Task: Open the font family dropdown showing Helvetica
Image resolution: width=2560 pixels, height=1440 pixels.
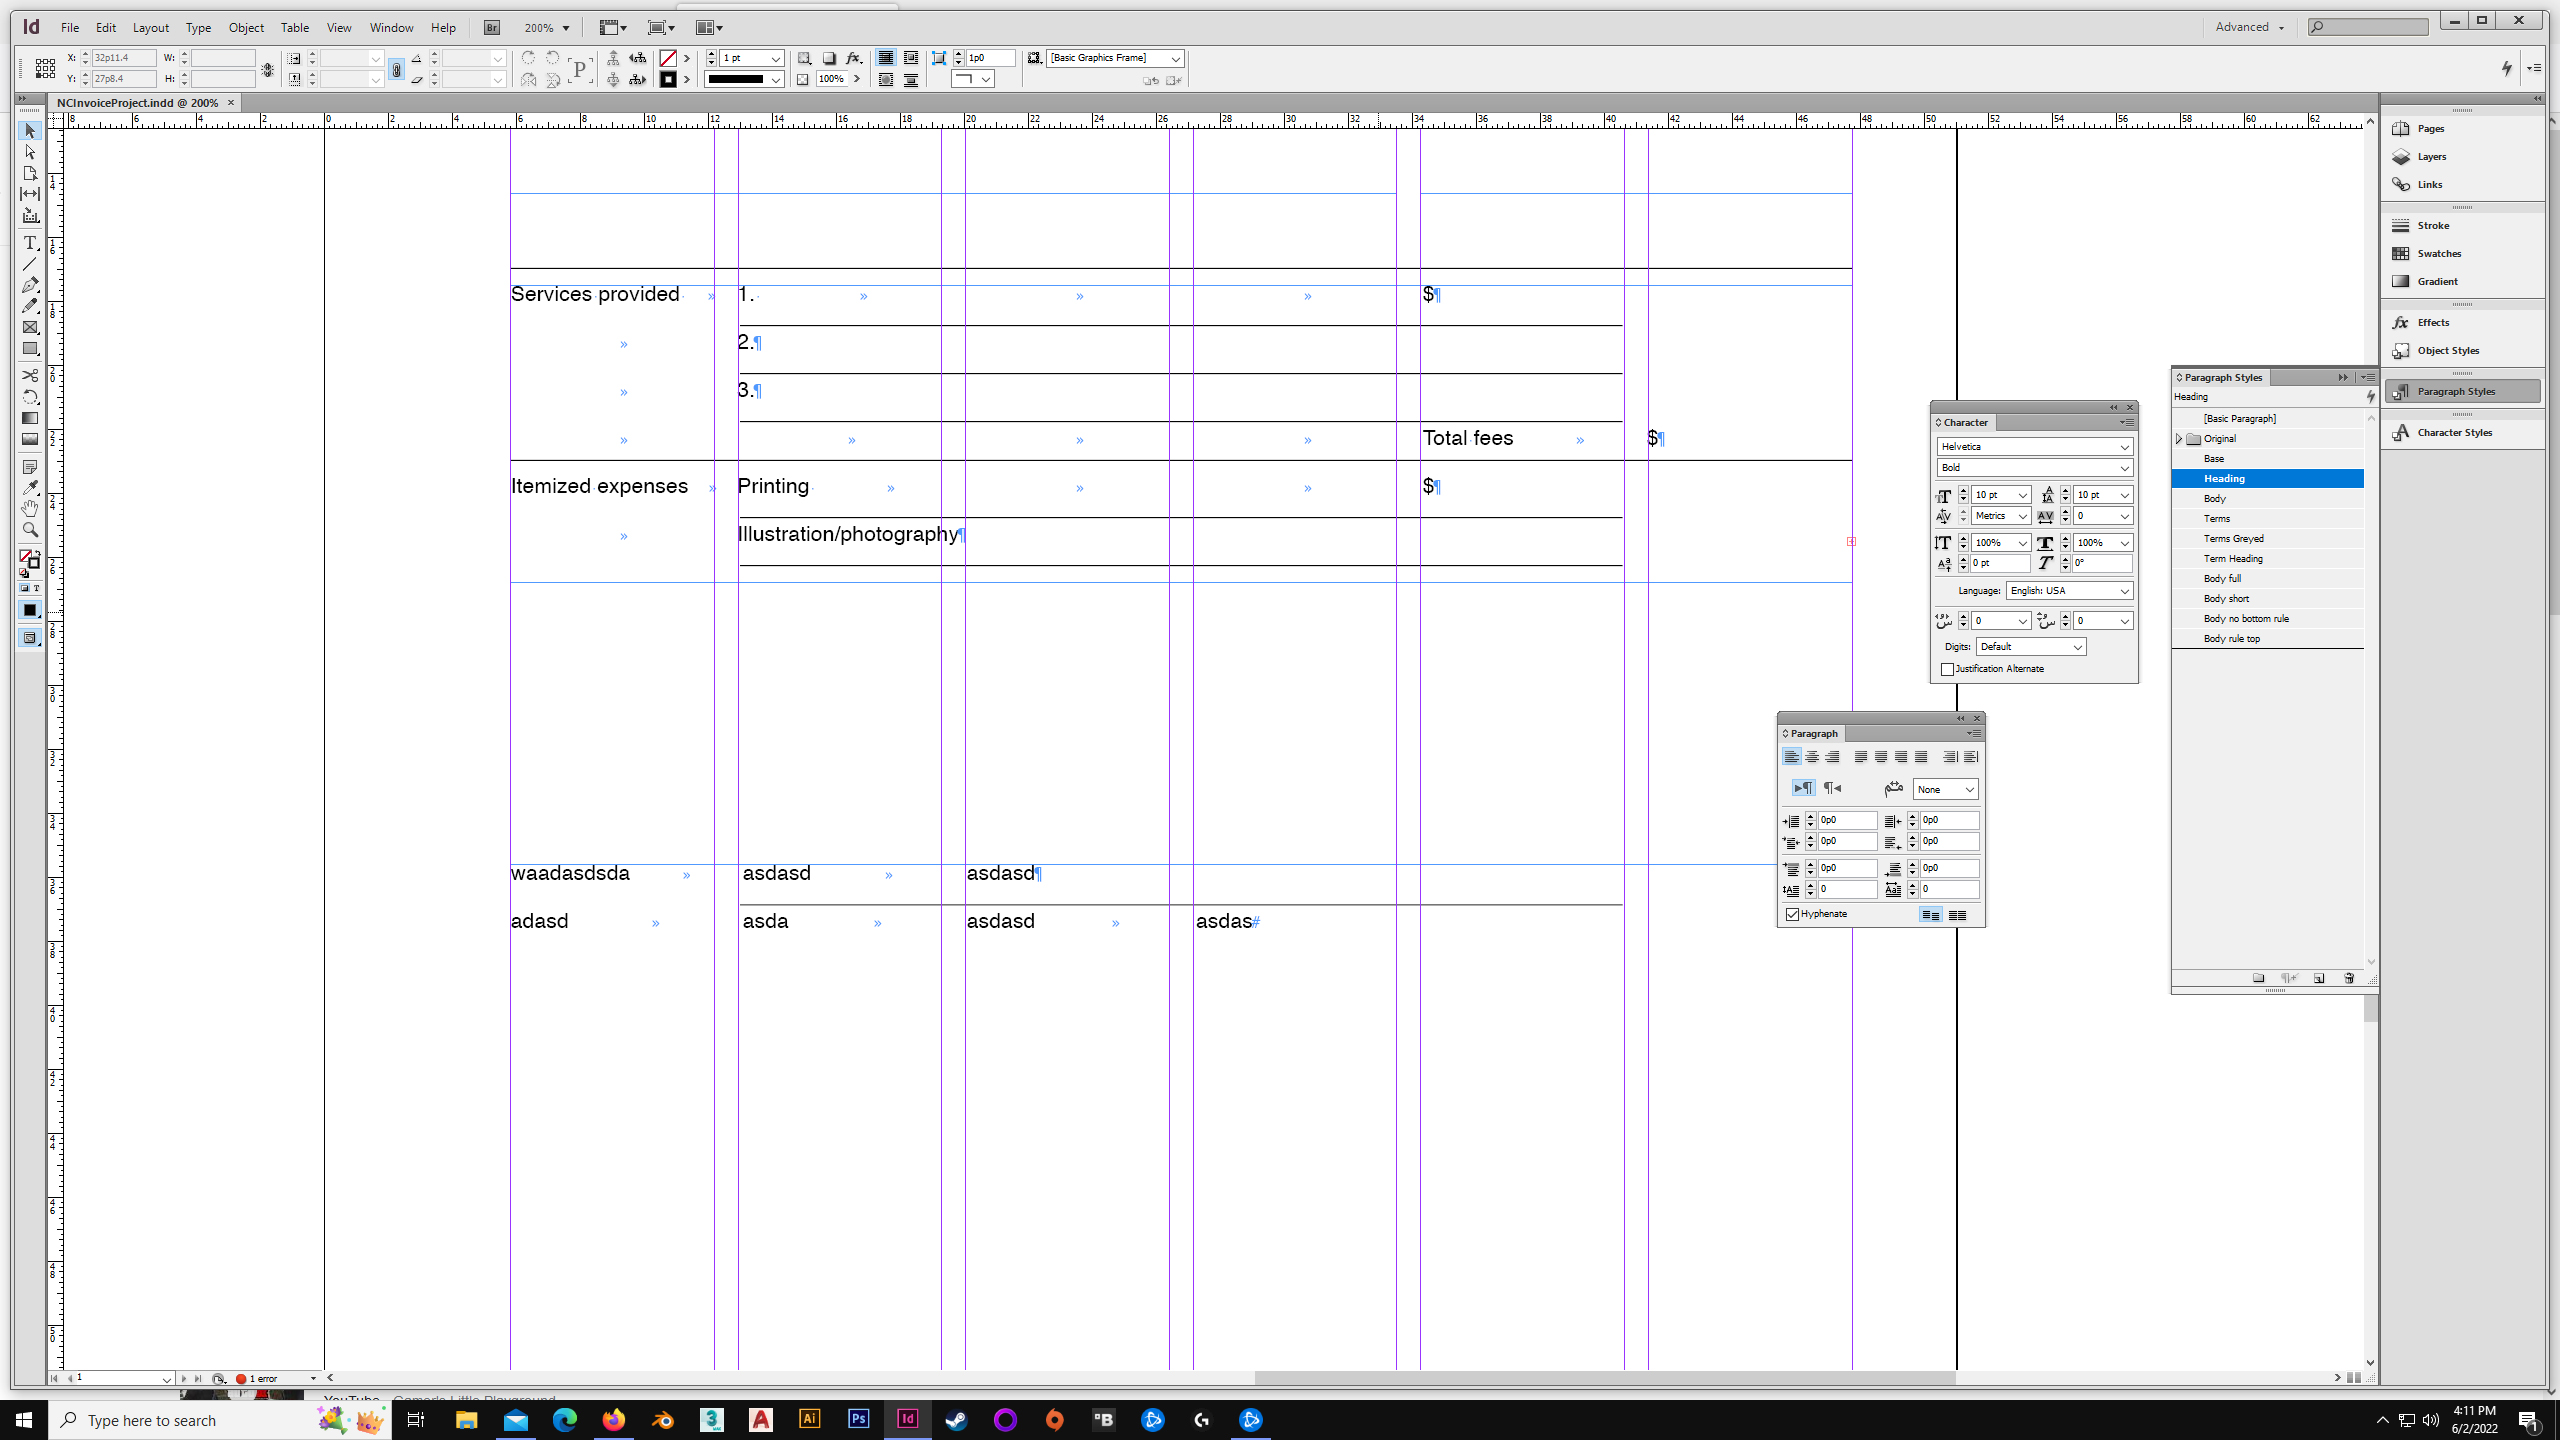Action: click(2124, 446)
